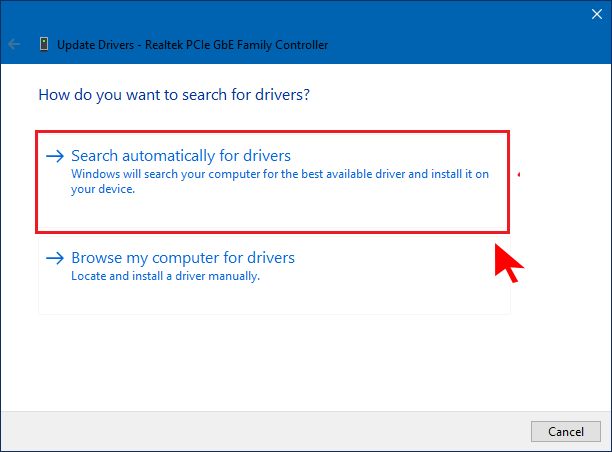This screenshot has width=612, height=452.
Task: Click the network adapter device icon
Action: (x=44, y=44)
